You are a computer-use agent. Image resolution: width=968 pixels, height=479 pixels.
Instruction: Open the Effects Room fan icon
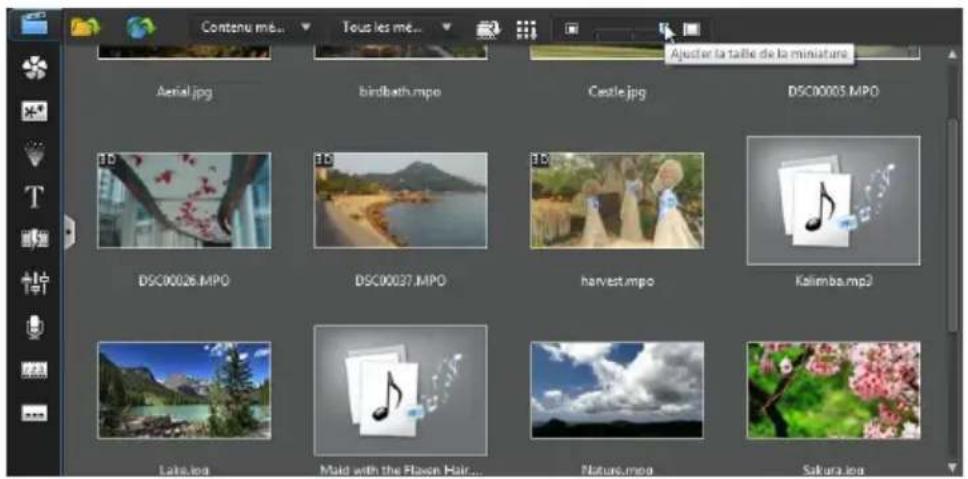point(34,69)
